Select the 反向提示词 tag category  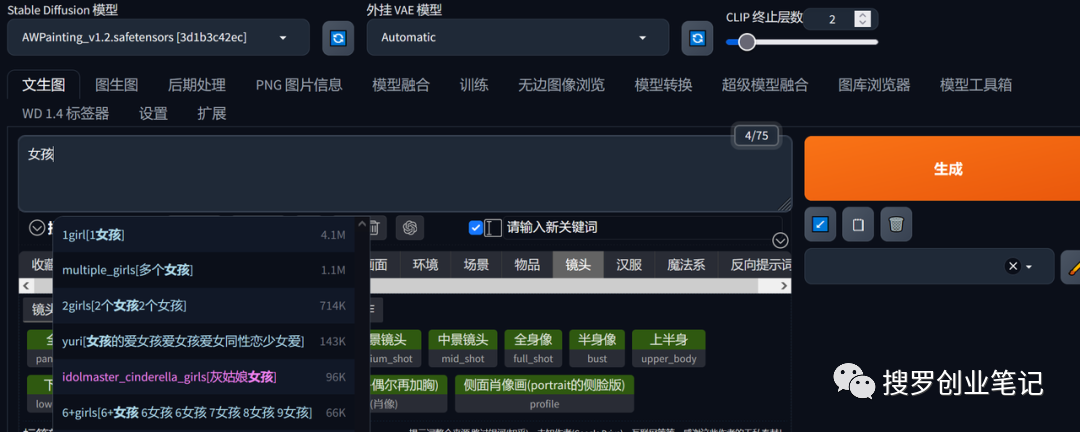[x=754, y=265]
